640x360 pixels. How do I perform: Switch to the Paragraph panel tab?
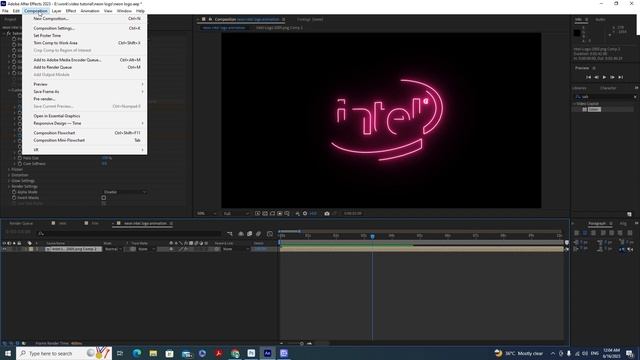point(597,224)
